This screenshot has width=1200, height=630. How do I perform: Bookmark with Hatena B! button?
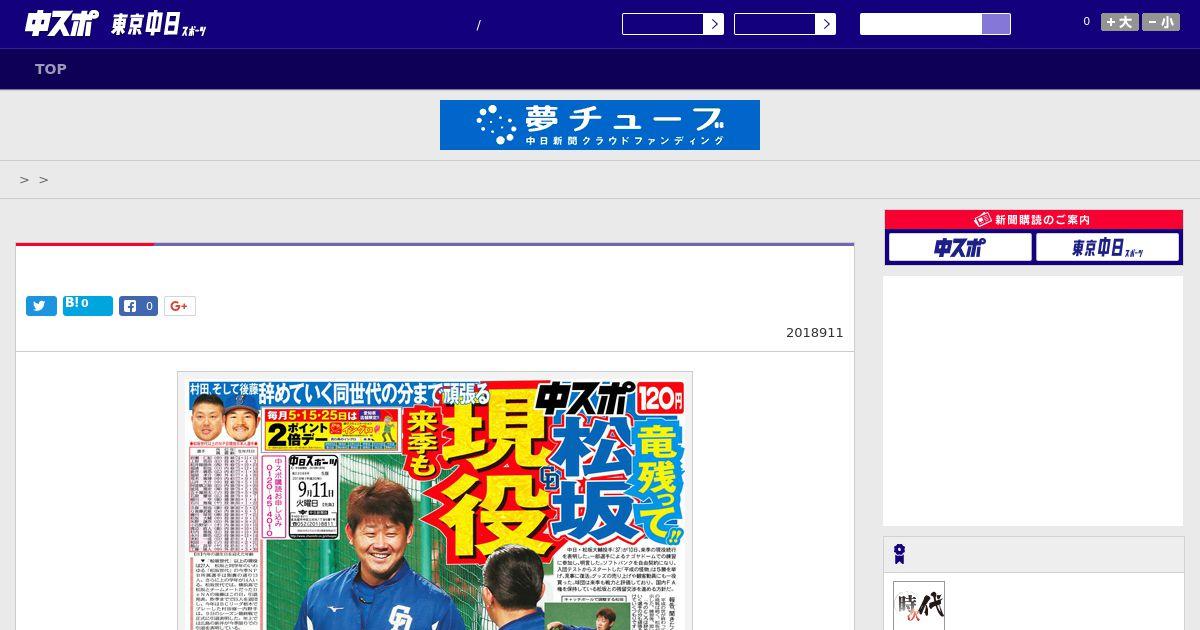click(x=88, y=306)
